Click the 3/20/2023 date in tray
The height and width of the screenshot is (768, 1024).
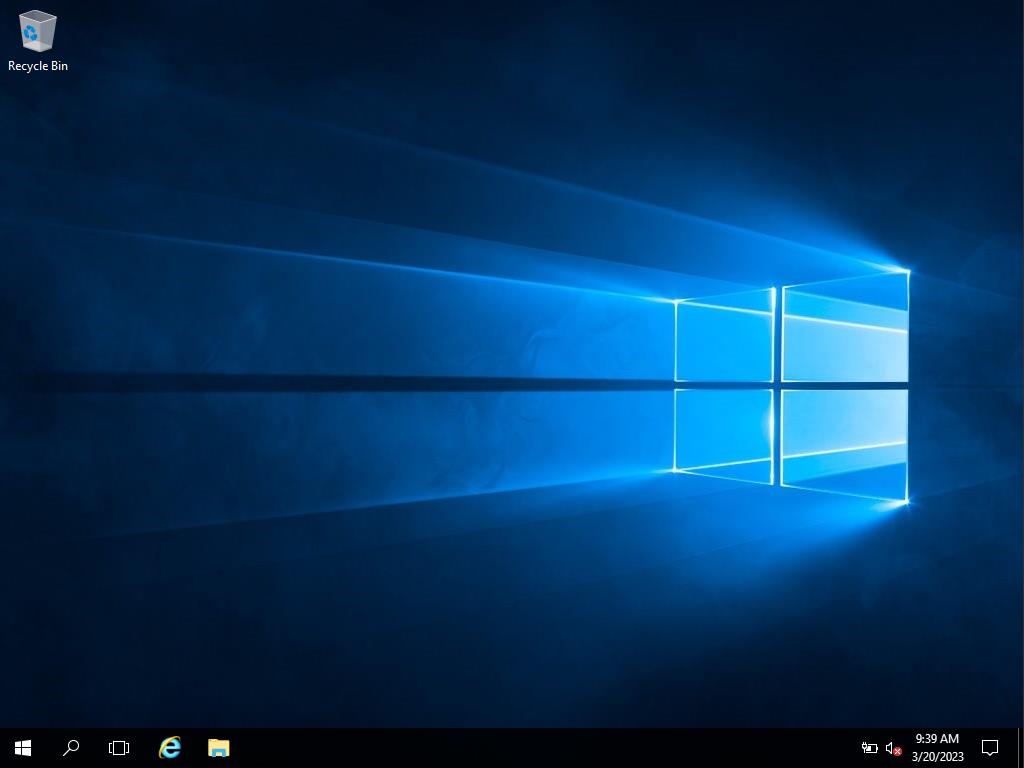coord(937,757)
